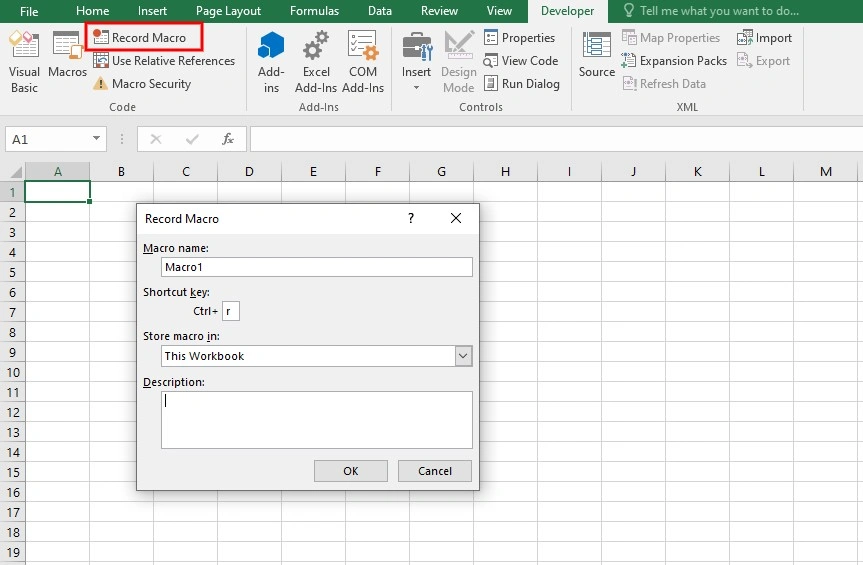
Task: Click the formula bar input area
Action: tap(556, 139)
